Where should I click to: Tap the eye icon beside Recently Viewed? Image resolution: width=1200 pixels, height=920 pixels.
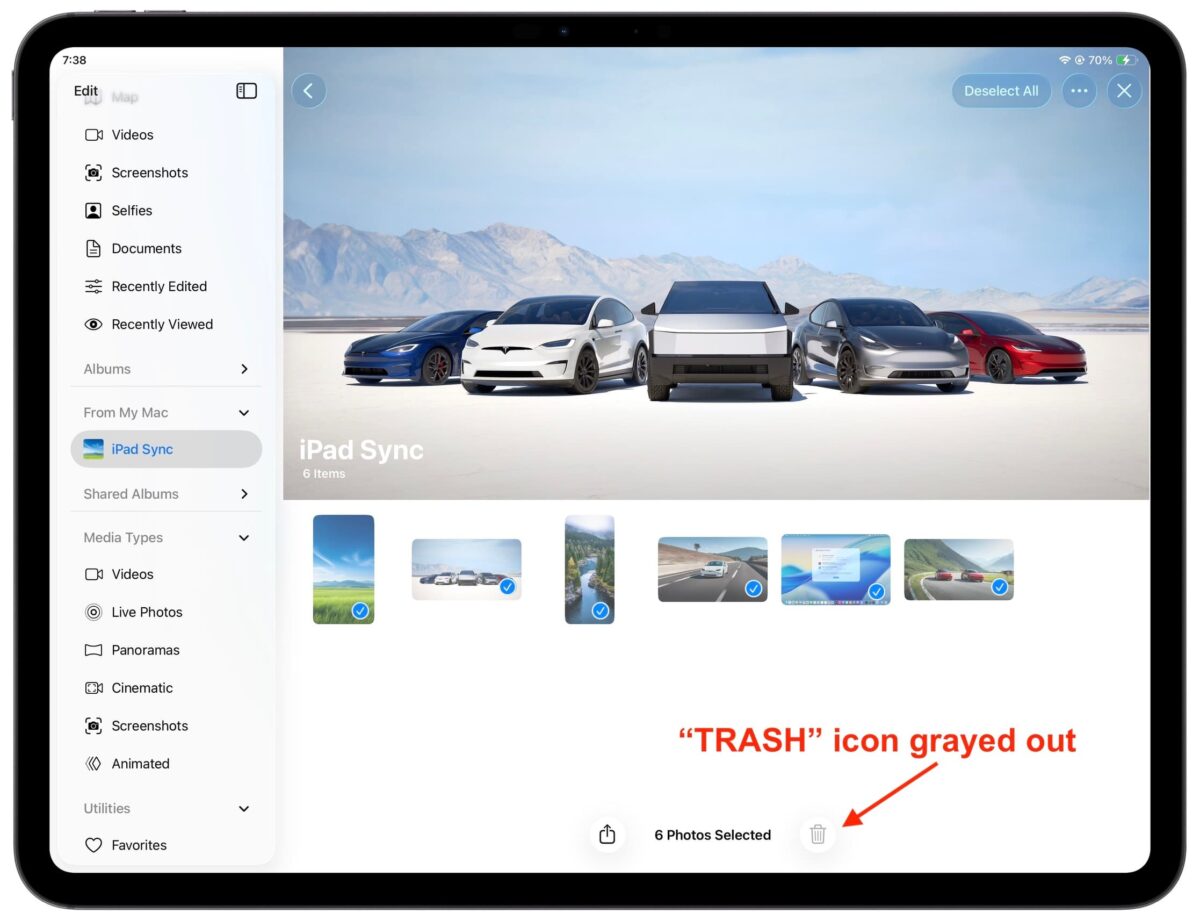point(94,325)
